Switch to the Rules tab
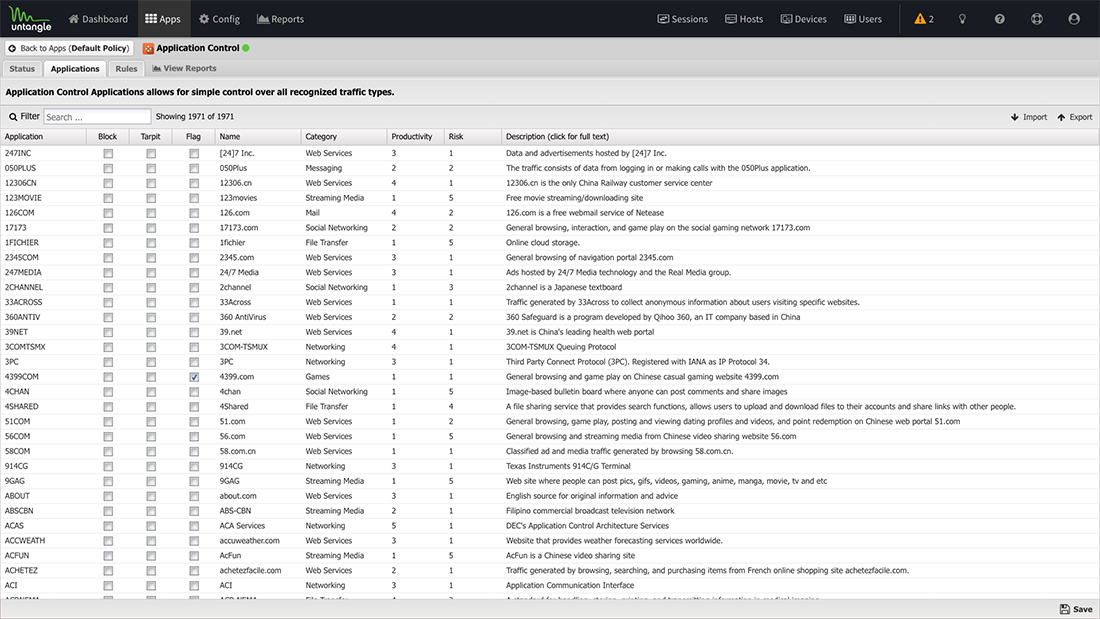The image size is (1100, 619). pyautogui.click(x=126, y=69)
